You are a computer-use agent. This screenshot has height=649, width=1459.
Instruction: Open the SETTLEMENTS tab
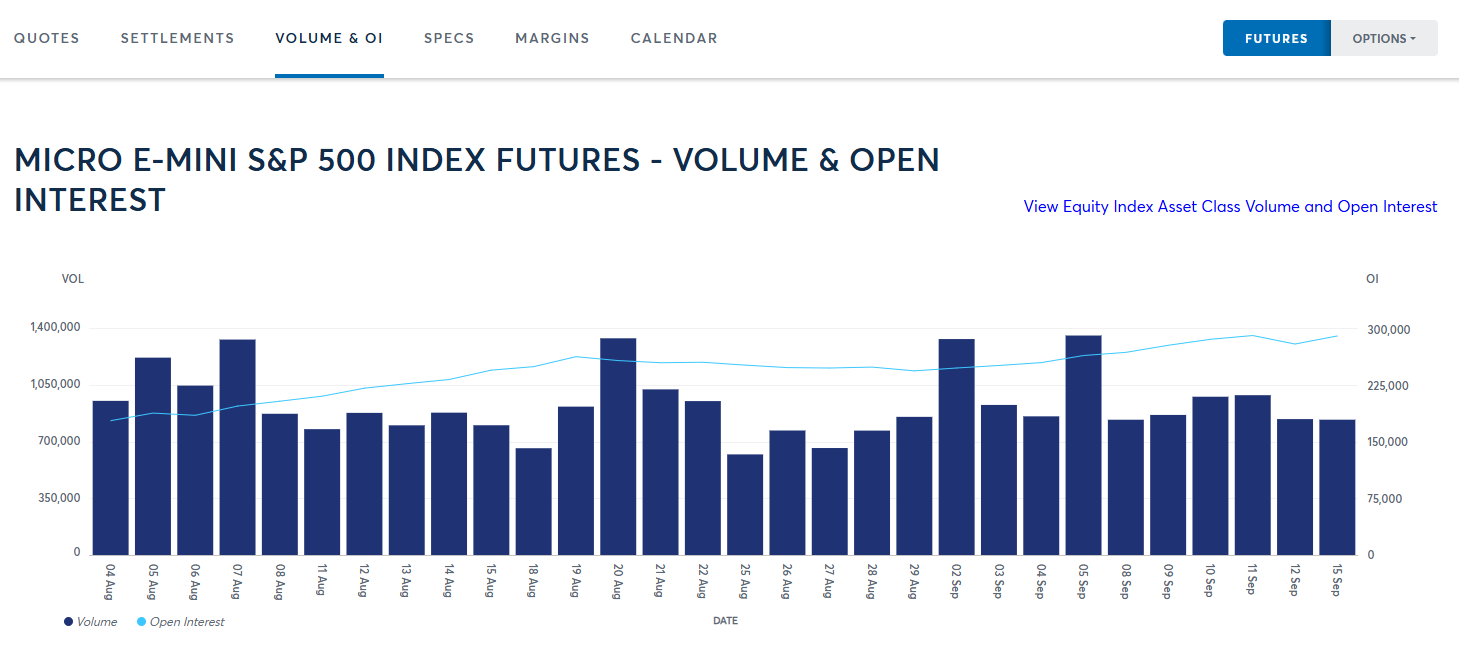(x=177, y=38)
